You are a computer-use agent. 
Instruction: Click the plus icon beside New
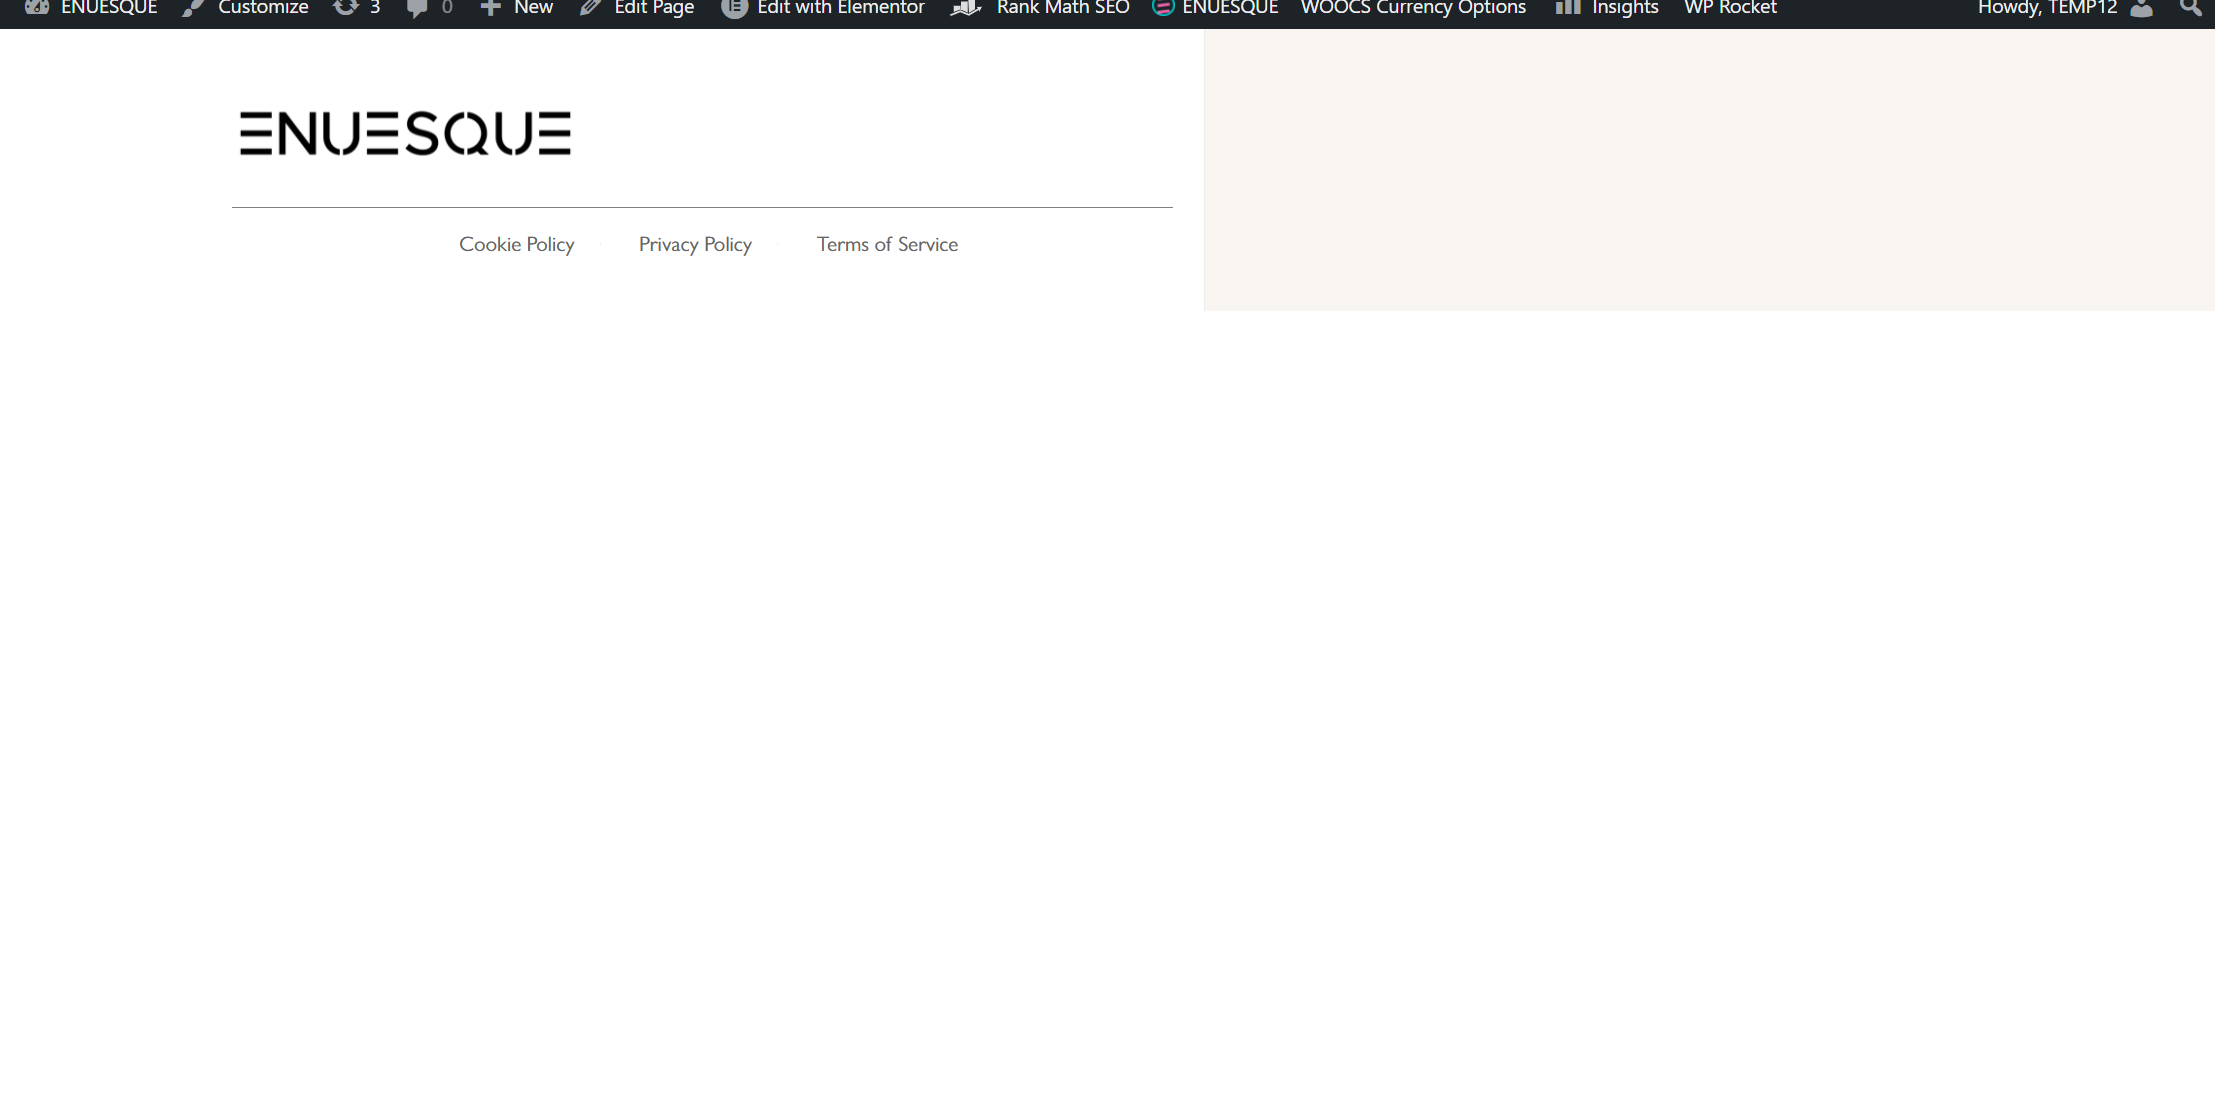[490, 8]
